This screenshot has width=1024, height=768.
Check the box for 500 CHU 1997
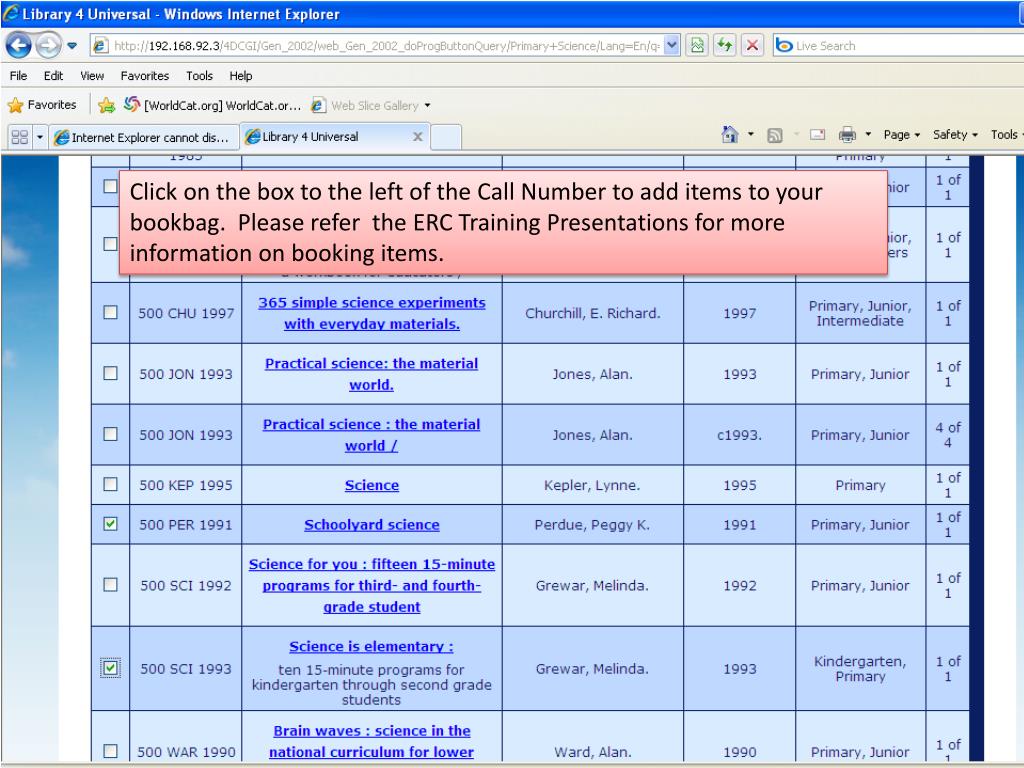pos(110,312)
